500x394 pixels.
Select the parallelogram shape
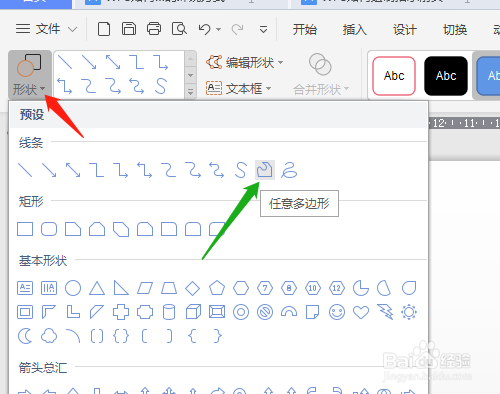(145, 288)
